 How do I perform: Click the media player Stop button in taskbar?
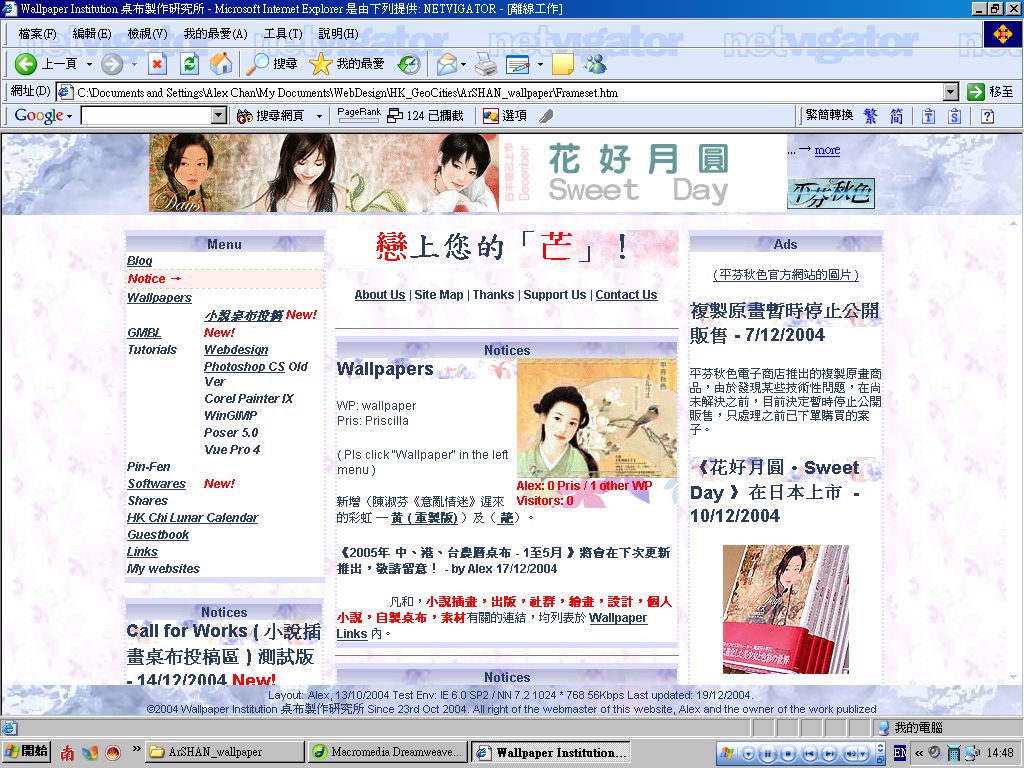tap(787, 753)
